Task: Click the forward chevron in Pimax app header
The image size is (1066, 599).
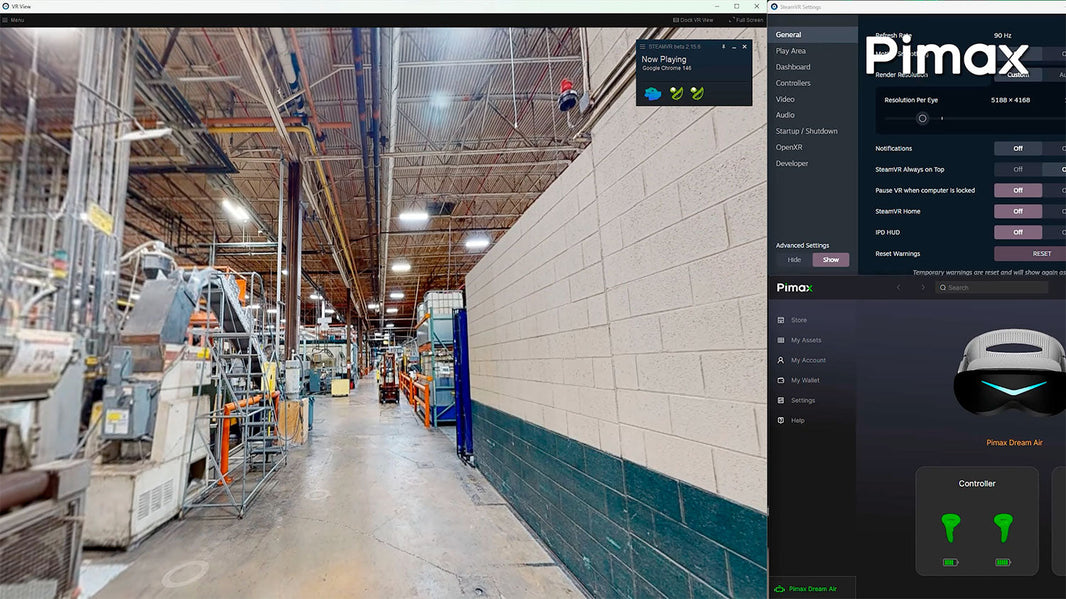Action: coord(923,287)
